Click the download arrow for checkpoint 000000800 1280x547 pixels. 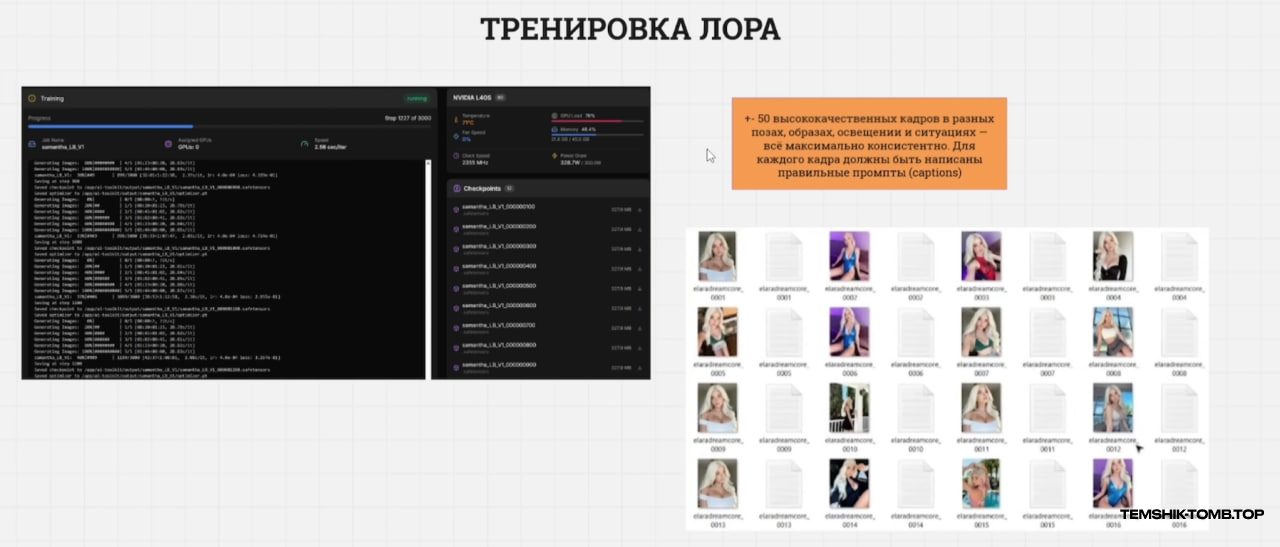point(639,346)
